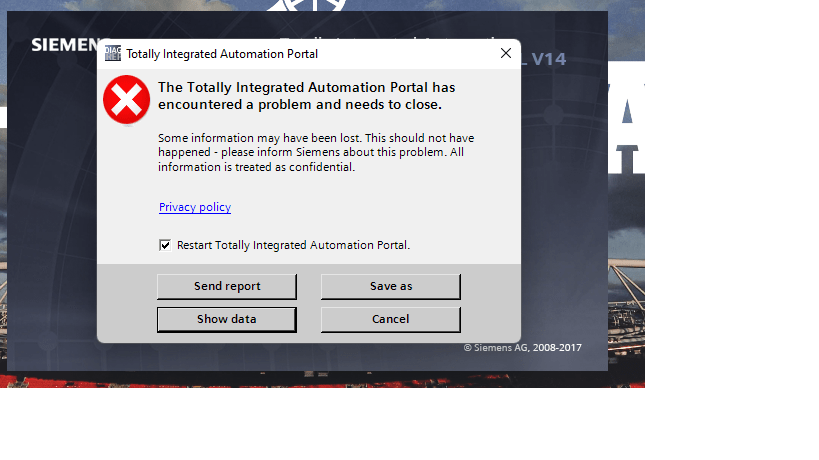819x460 pixels.
Task: Close the error dialog with X button
Action: [505, 54]
